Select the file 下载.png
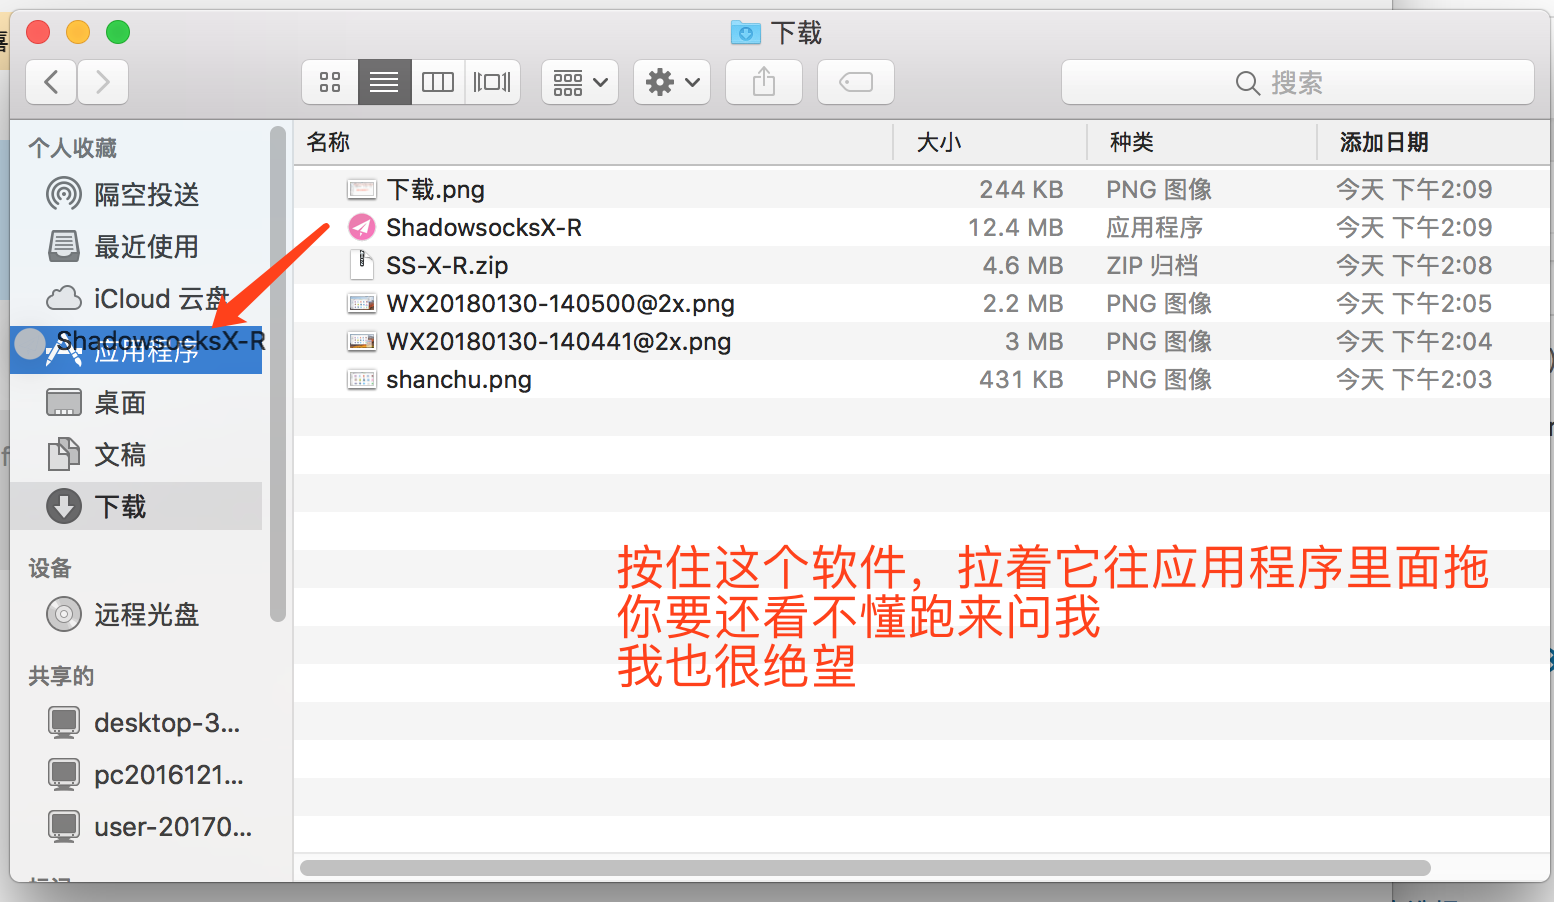 (922, 189)
